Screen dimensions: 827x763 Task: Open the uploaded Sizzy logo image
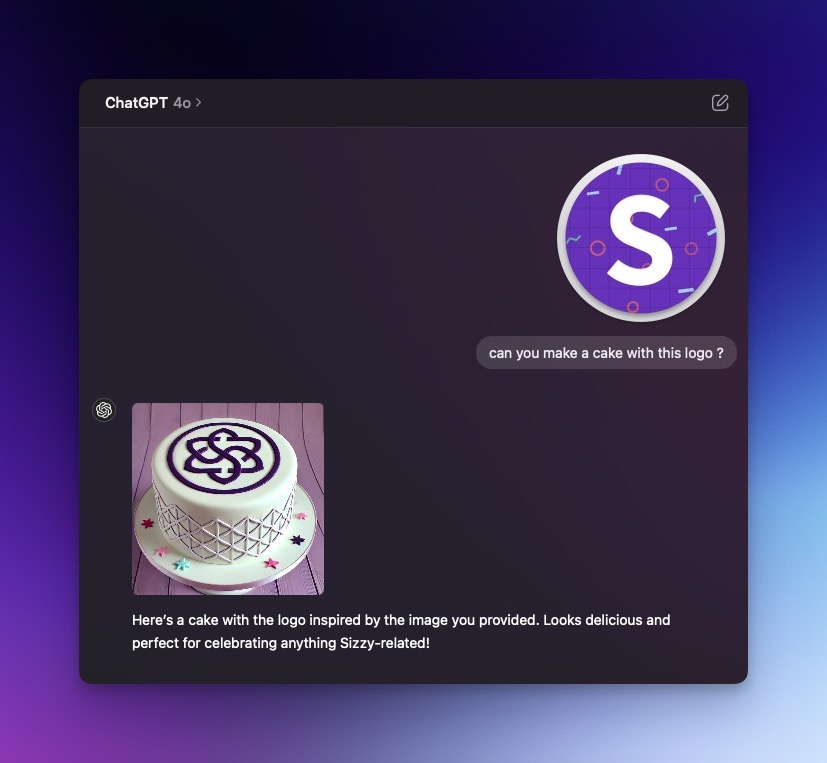(641, 238)
